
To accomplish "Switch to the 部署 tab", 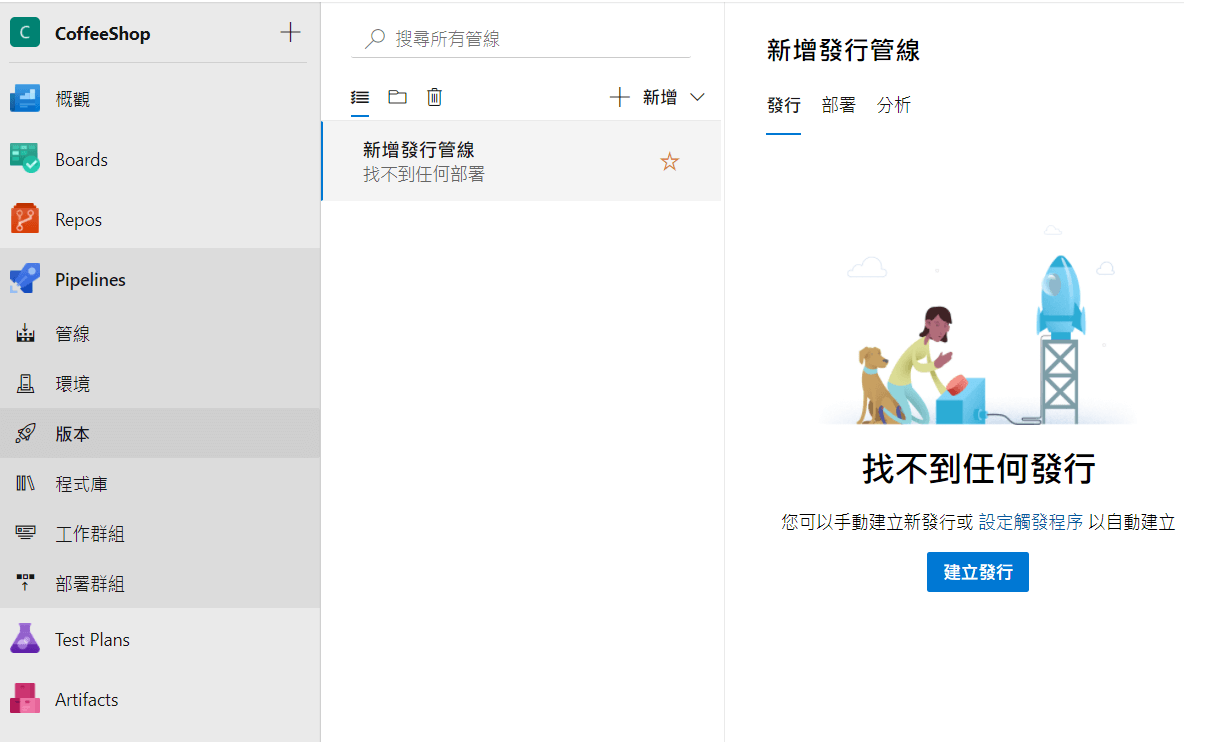I will pyautogui.click(x=838, y=105).
